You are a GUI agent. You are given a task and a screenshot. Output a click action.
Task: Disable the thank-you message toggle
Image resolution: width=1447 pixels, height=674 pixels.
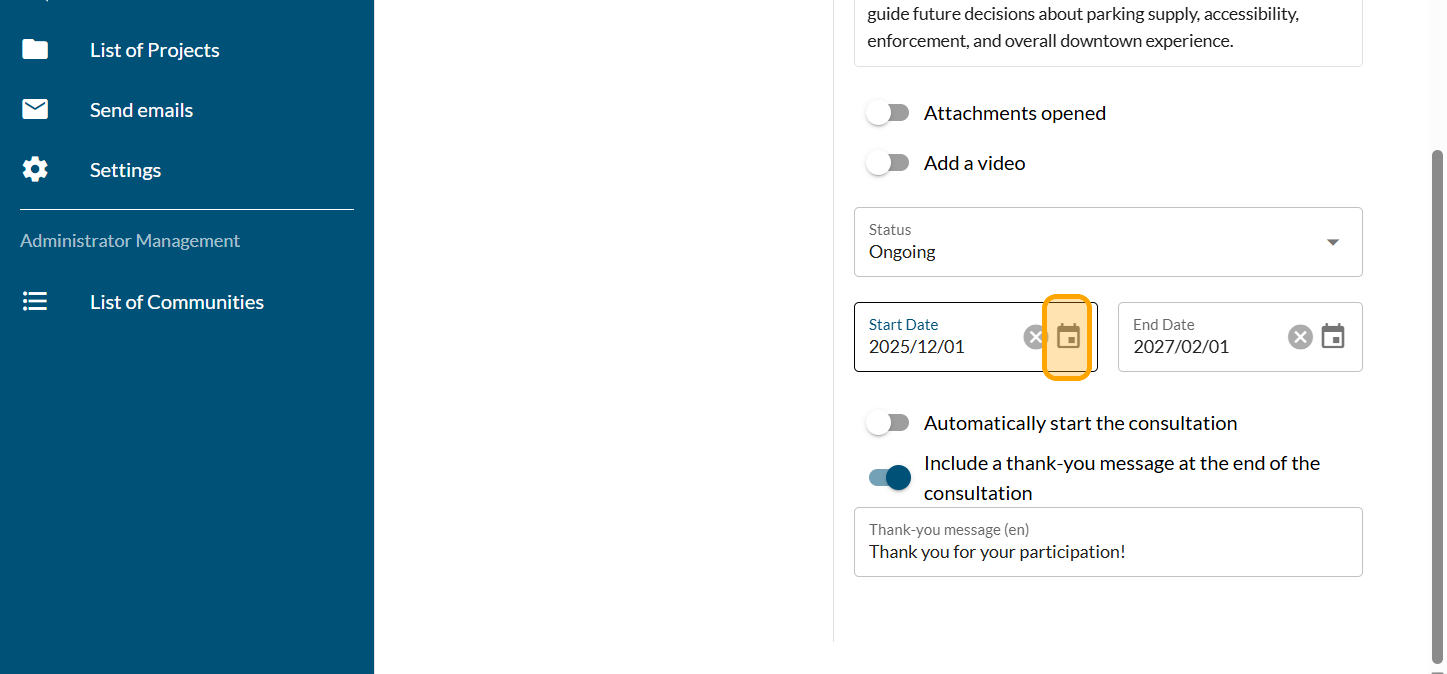(890, 478)
